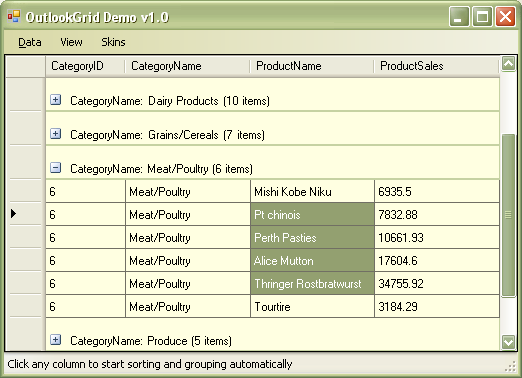Select the row header for Mishi Kobe Niku row

pyautogui.click(x=25, y=191)
